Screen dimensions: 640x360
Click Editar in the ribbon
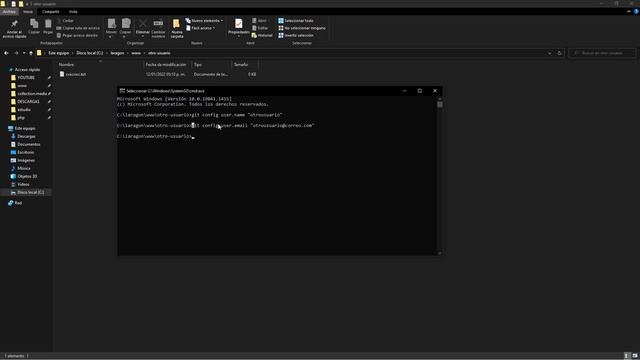click(260, 28)
